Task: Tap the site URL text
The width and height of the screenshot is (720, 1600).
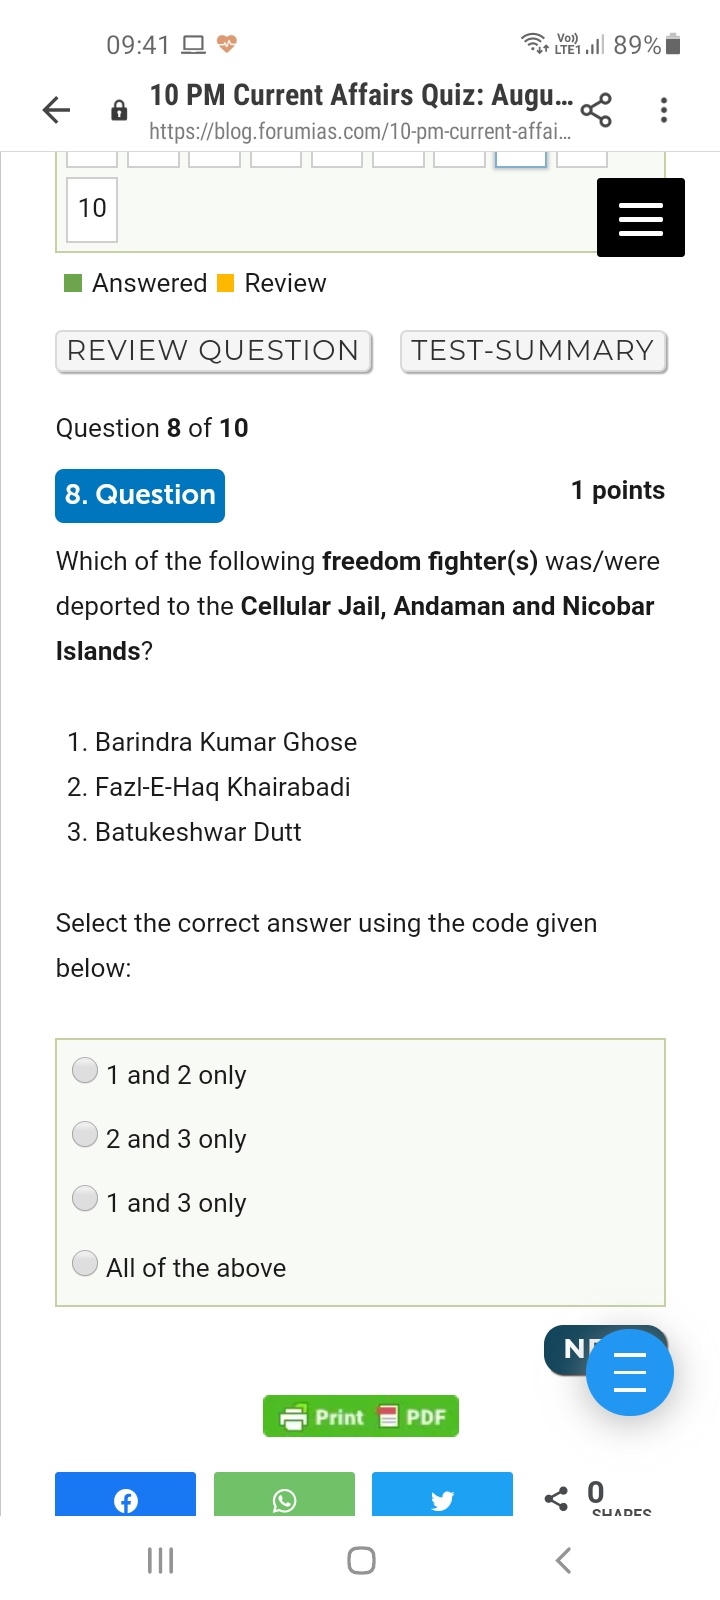Action: (x=360, y=132)
